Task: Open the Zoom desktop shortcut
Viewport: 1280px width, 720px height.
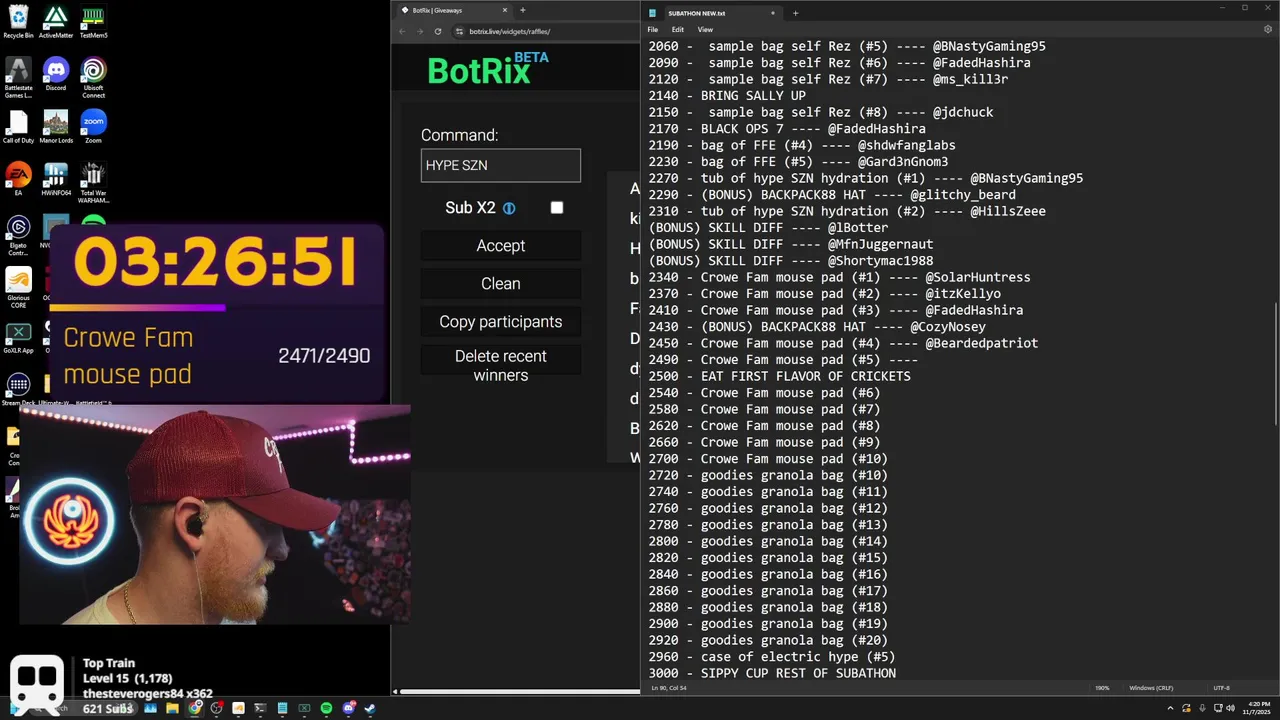Action: [93, 127]
